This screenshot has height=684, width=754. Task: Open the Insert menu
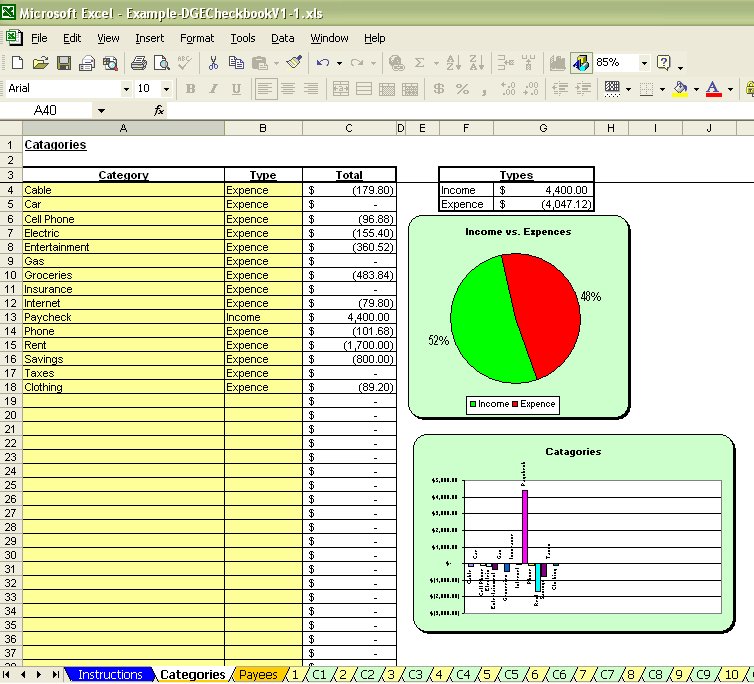150,38
